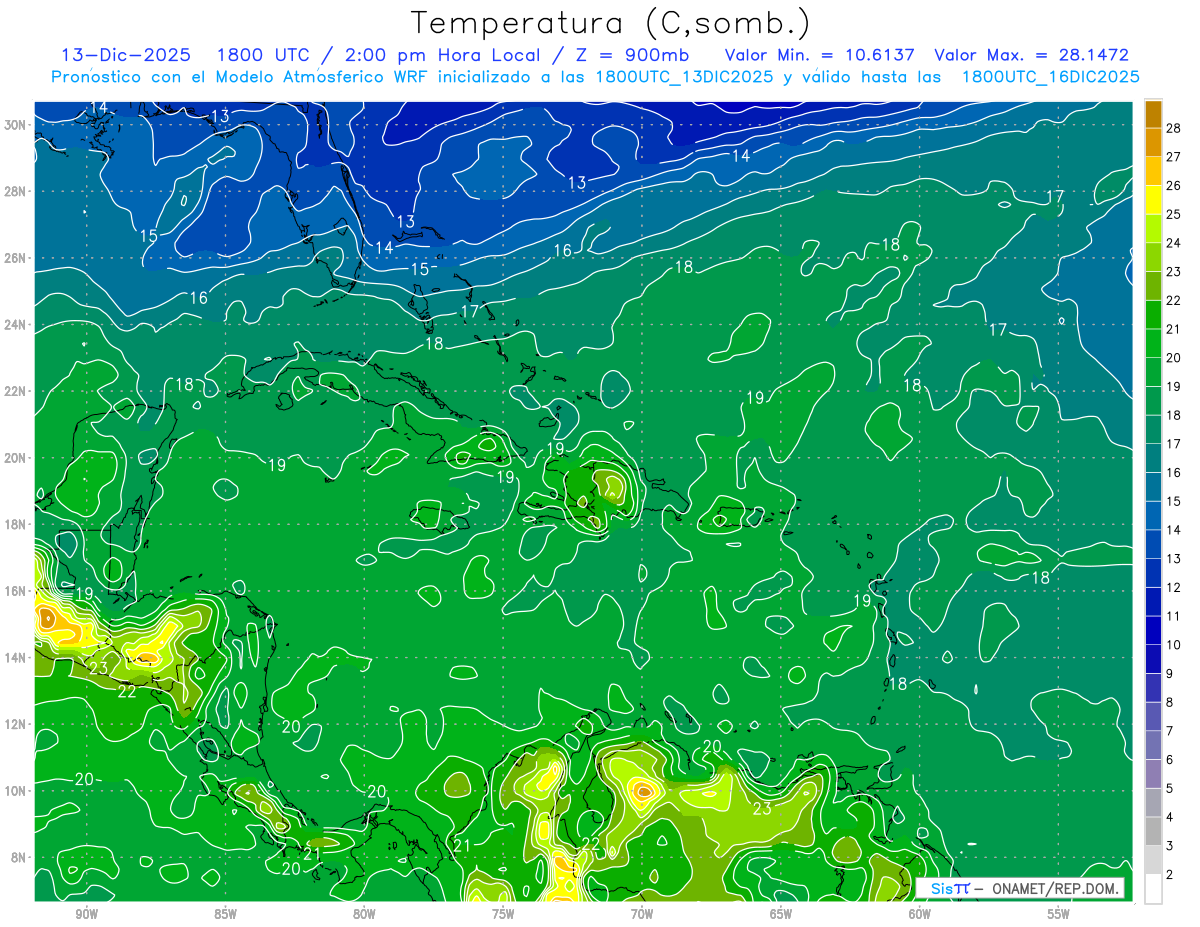Image resolution: width=1200 pixels, height=927 pixels.
Task: Select the '1800 UTC / 2:00 pm Hora Local' text
Action: pyautogui.click(x=377, y=55)
